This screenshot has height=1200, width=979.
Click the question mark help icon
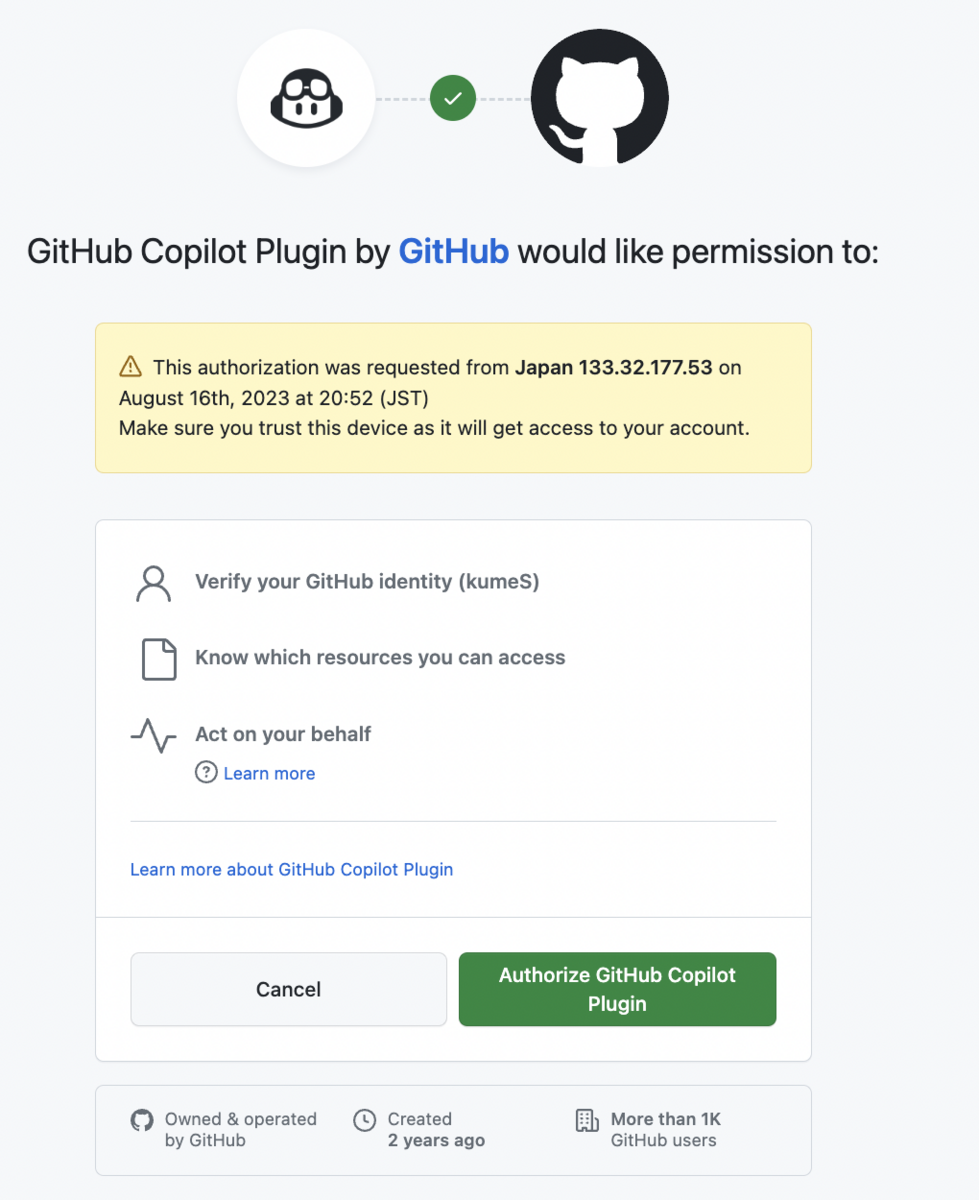tap(206, 772)
